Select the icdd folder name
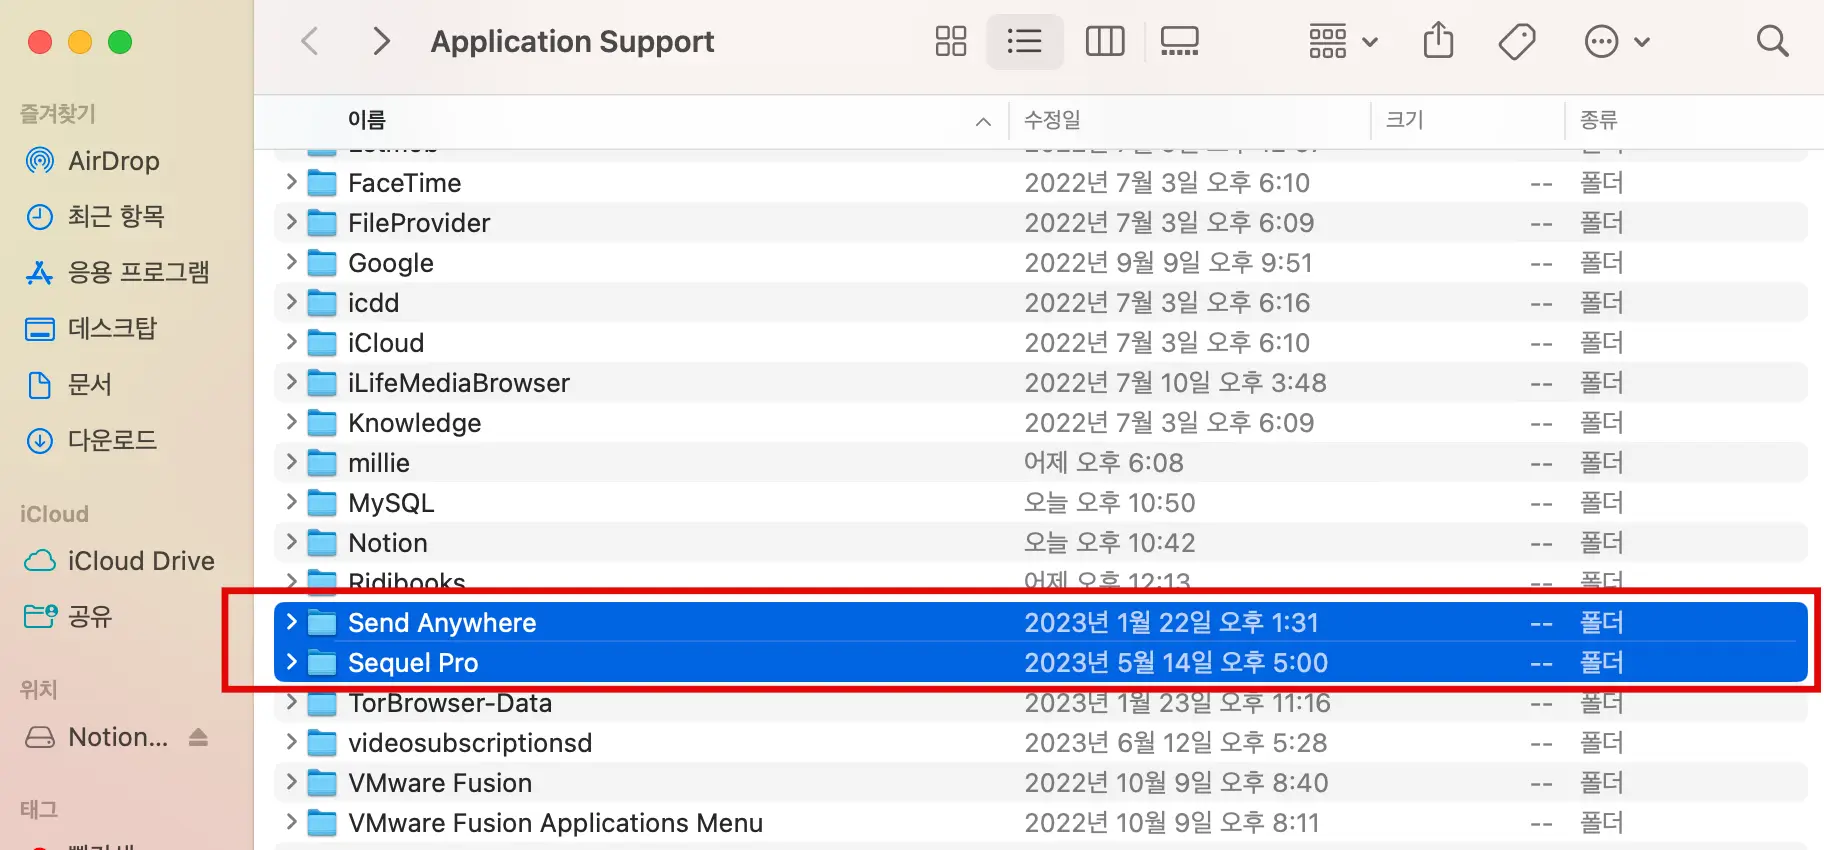The image size is (1824, 850). point(373,303)
